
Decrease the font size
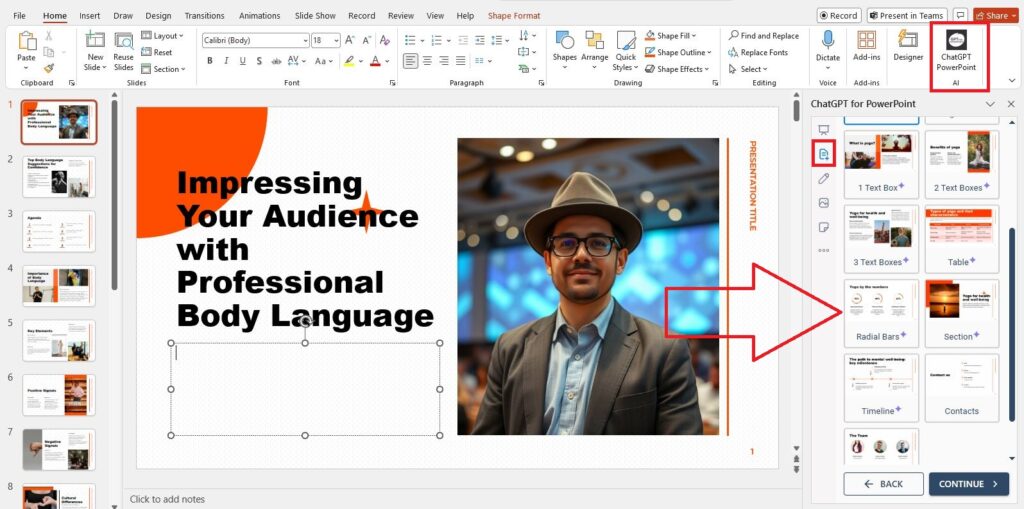pos(368,41)
